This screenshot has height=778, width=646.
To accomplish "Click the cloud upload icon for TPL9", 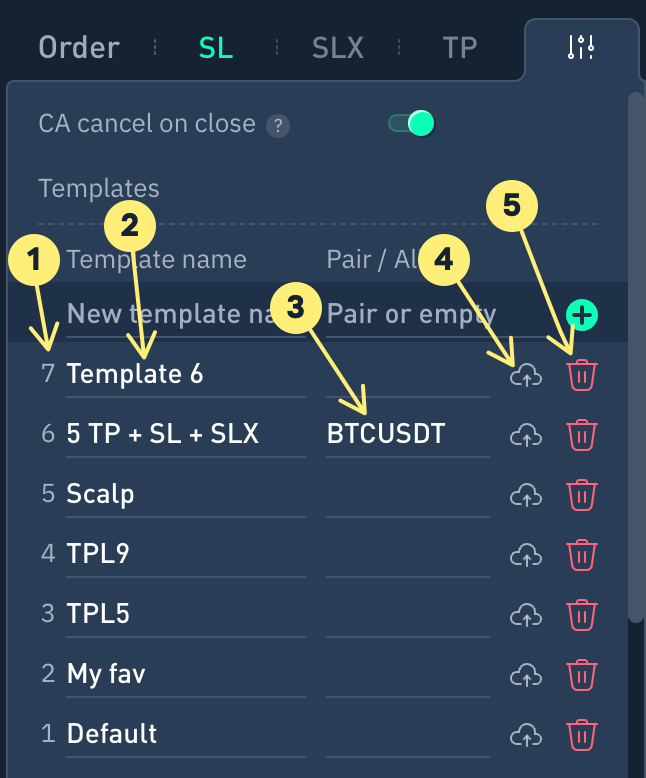I will coord(525,555).
